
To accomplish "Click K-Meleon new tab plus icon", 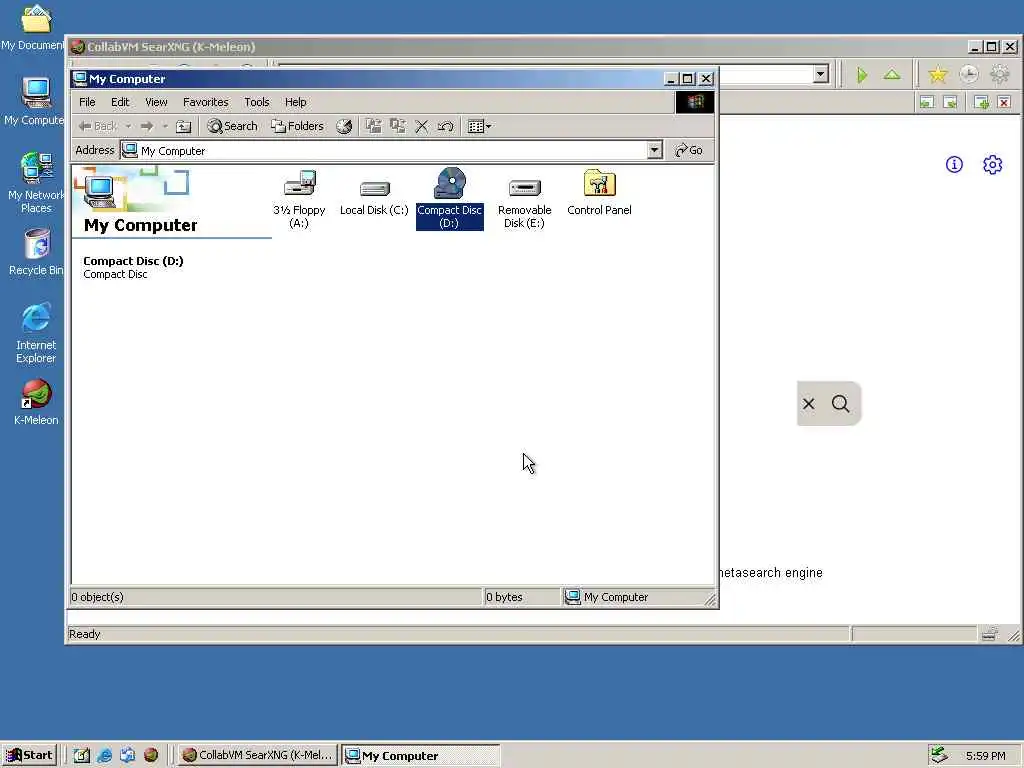I will coord(981,102).
